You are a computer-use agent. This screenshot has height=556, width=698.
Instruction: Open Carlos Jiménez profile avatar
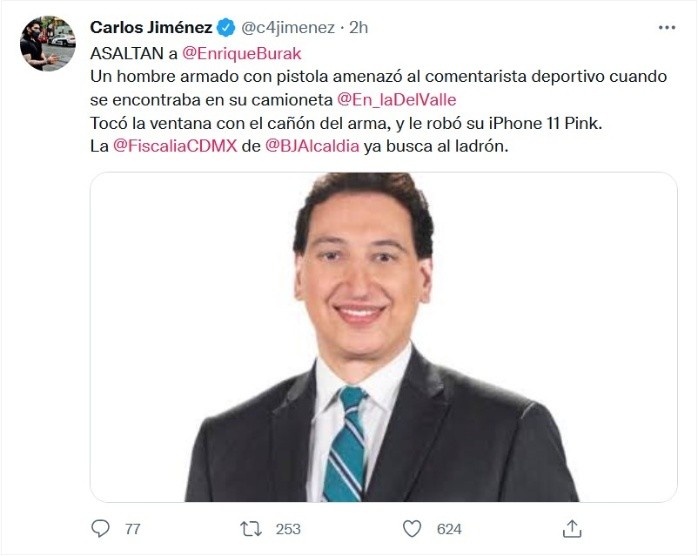pyautogui.click(x=48, y=43)
